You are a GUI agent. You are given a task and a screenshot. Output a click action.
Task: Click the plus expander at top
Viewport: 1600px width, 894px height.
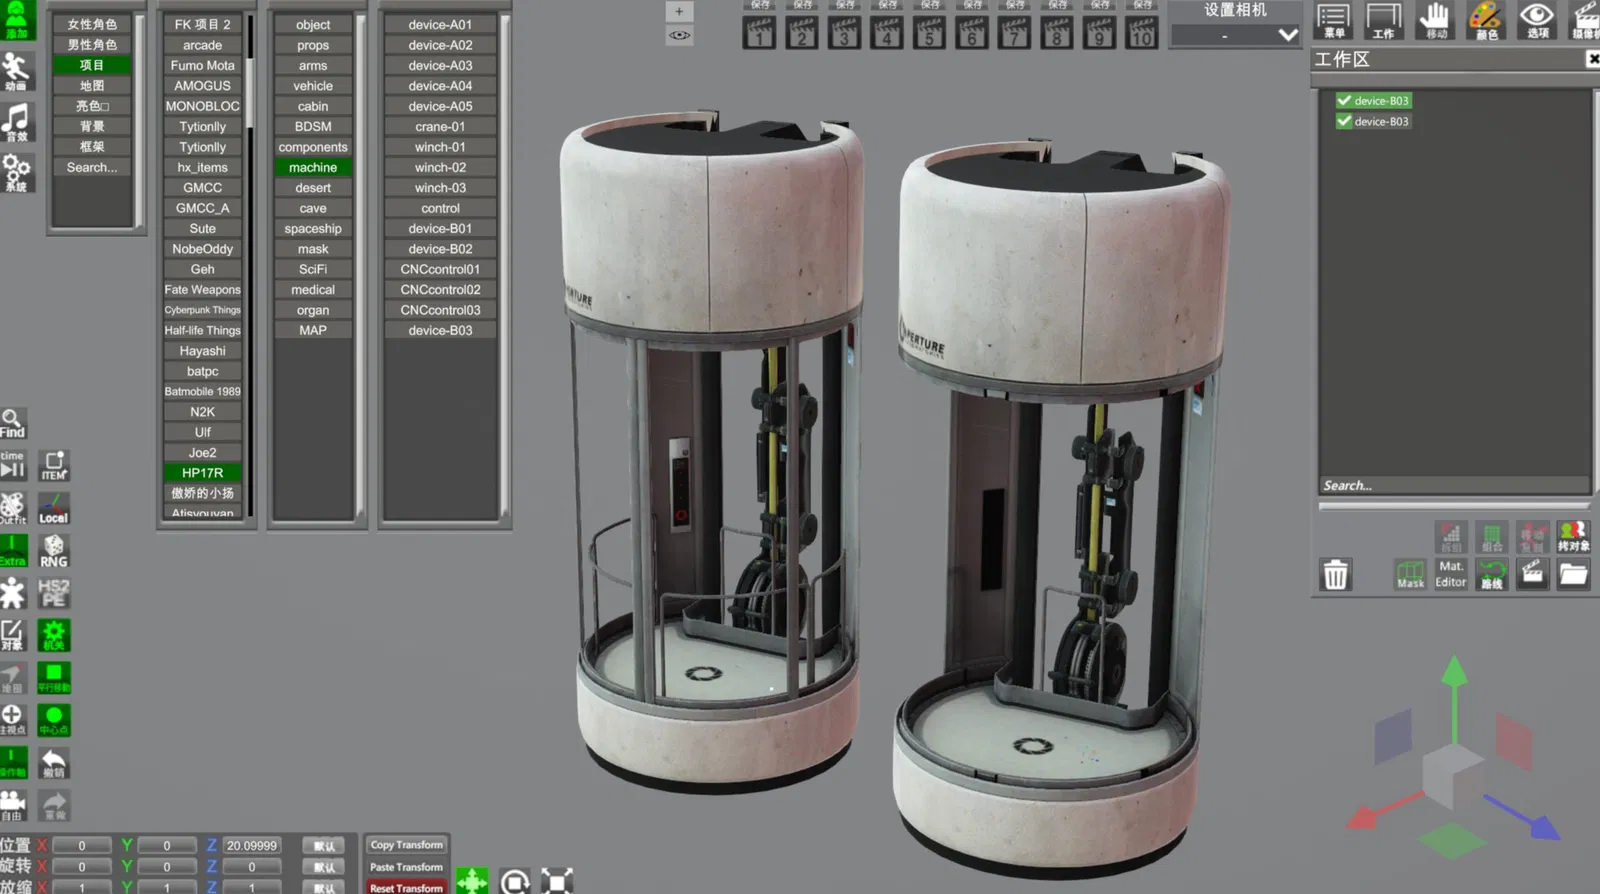pyautogui.click(x=679, y=12)
